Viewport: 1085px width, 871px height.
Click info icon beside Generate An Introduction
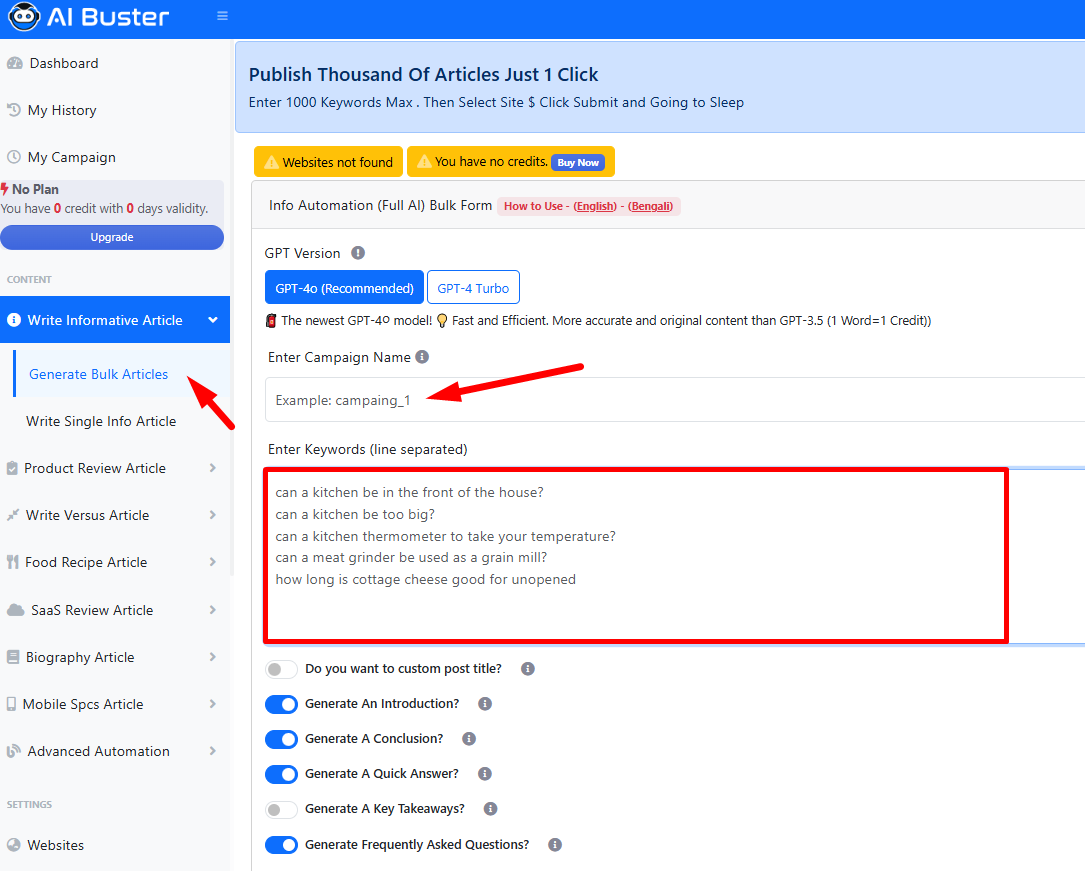[x=485, y=704]
